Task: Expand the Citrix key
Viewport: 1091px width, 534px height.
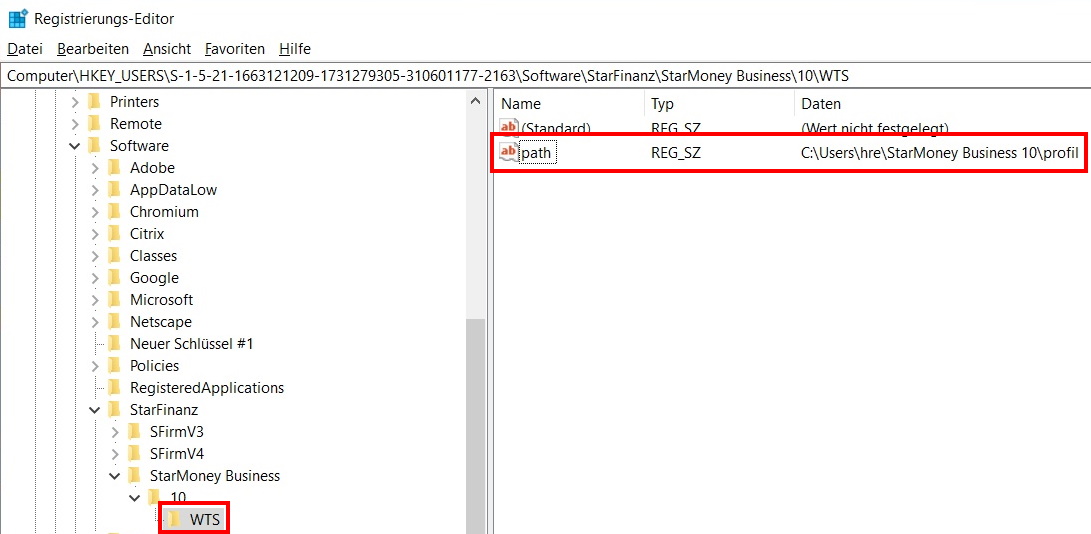Action: click(x=95, y=234)
